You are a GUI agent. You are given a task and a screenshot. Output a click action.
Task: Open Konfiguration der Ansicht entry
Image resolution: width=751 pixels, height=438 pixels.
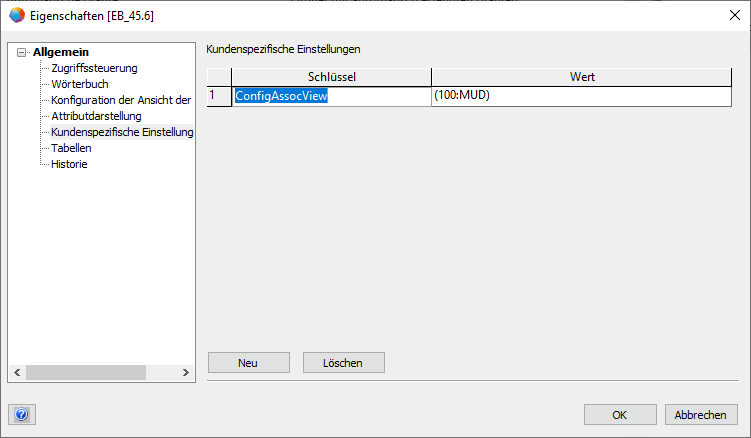click(120, 100)
